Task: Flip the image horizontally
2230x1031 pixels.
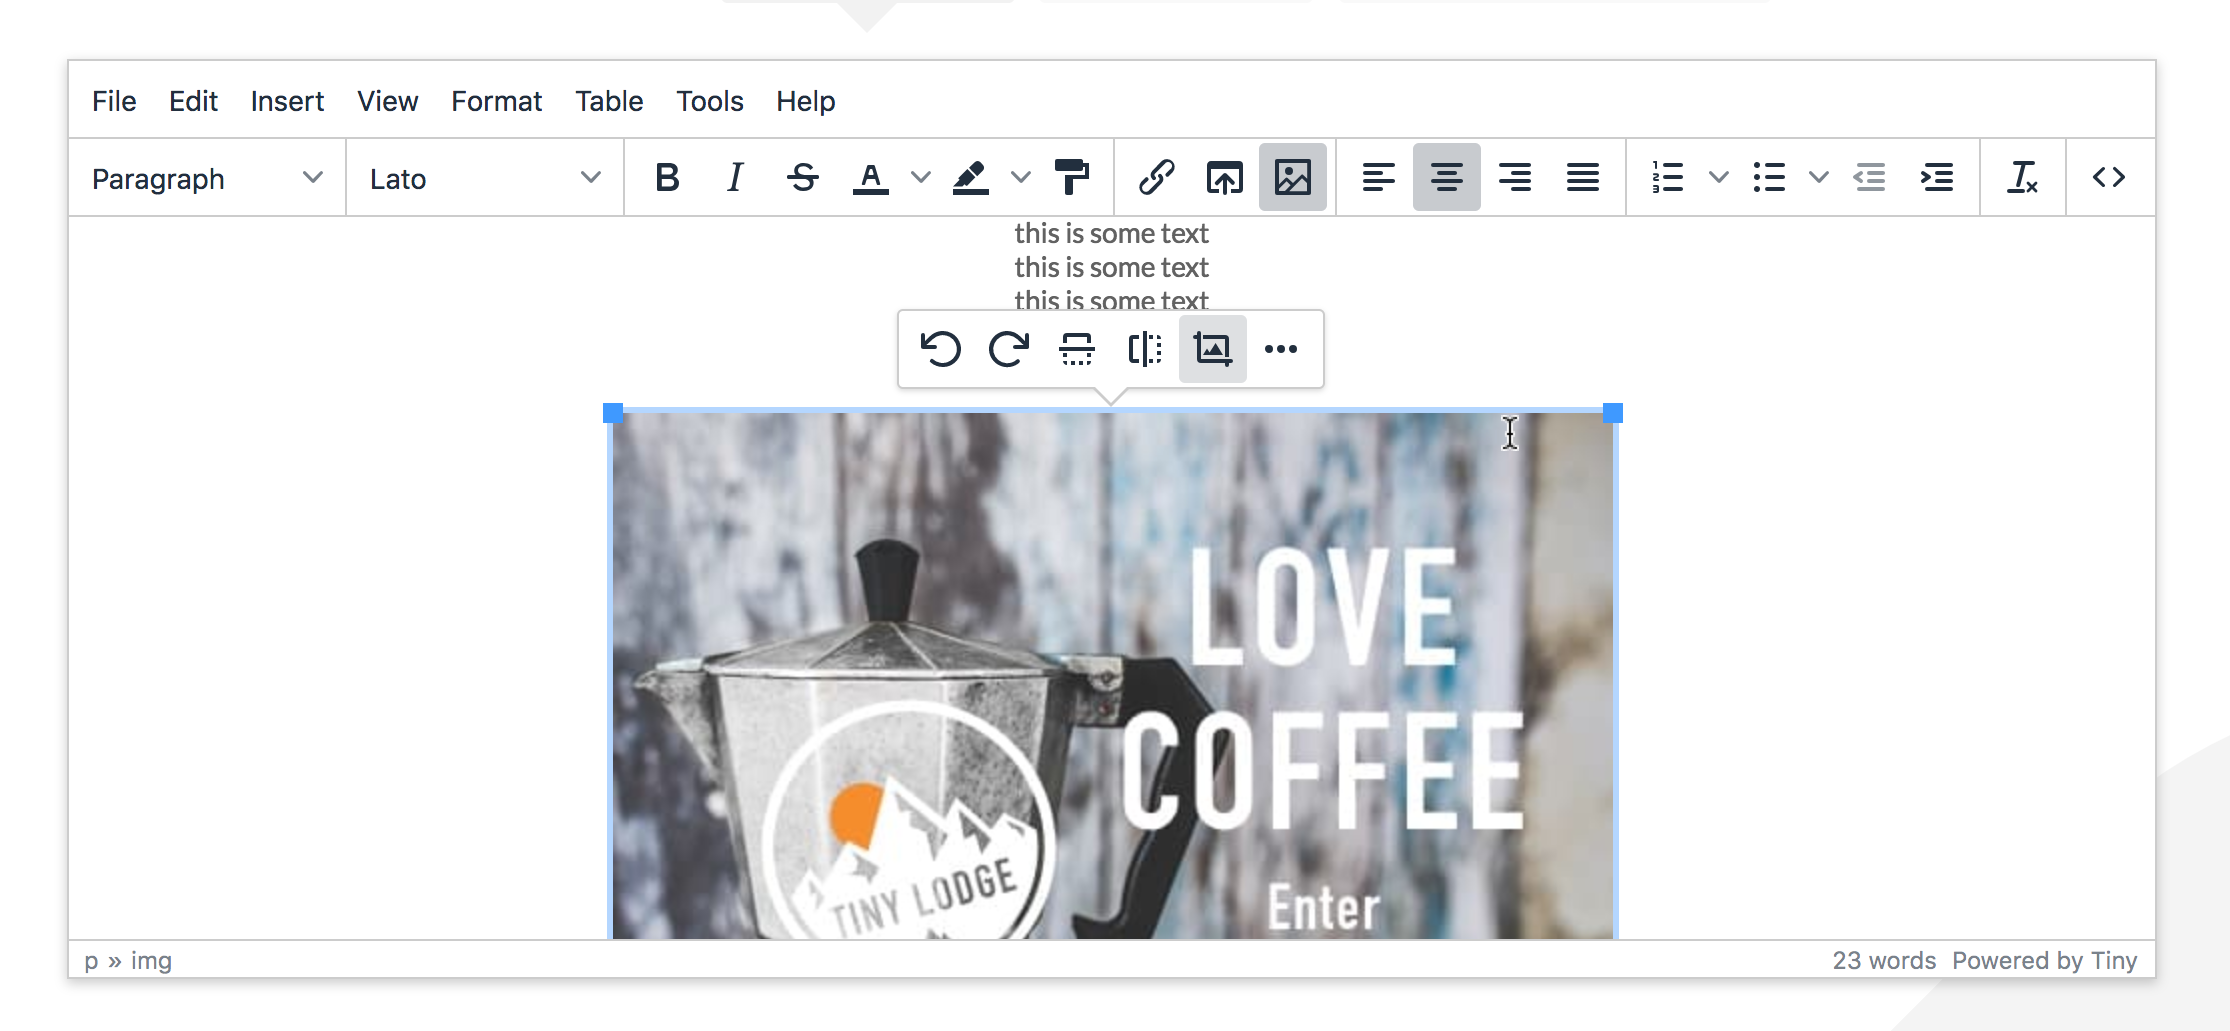Action: click(1145, 349)
